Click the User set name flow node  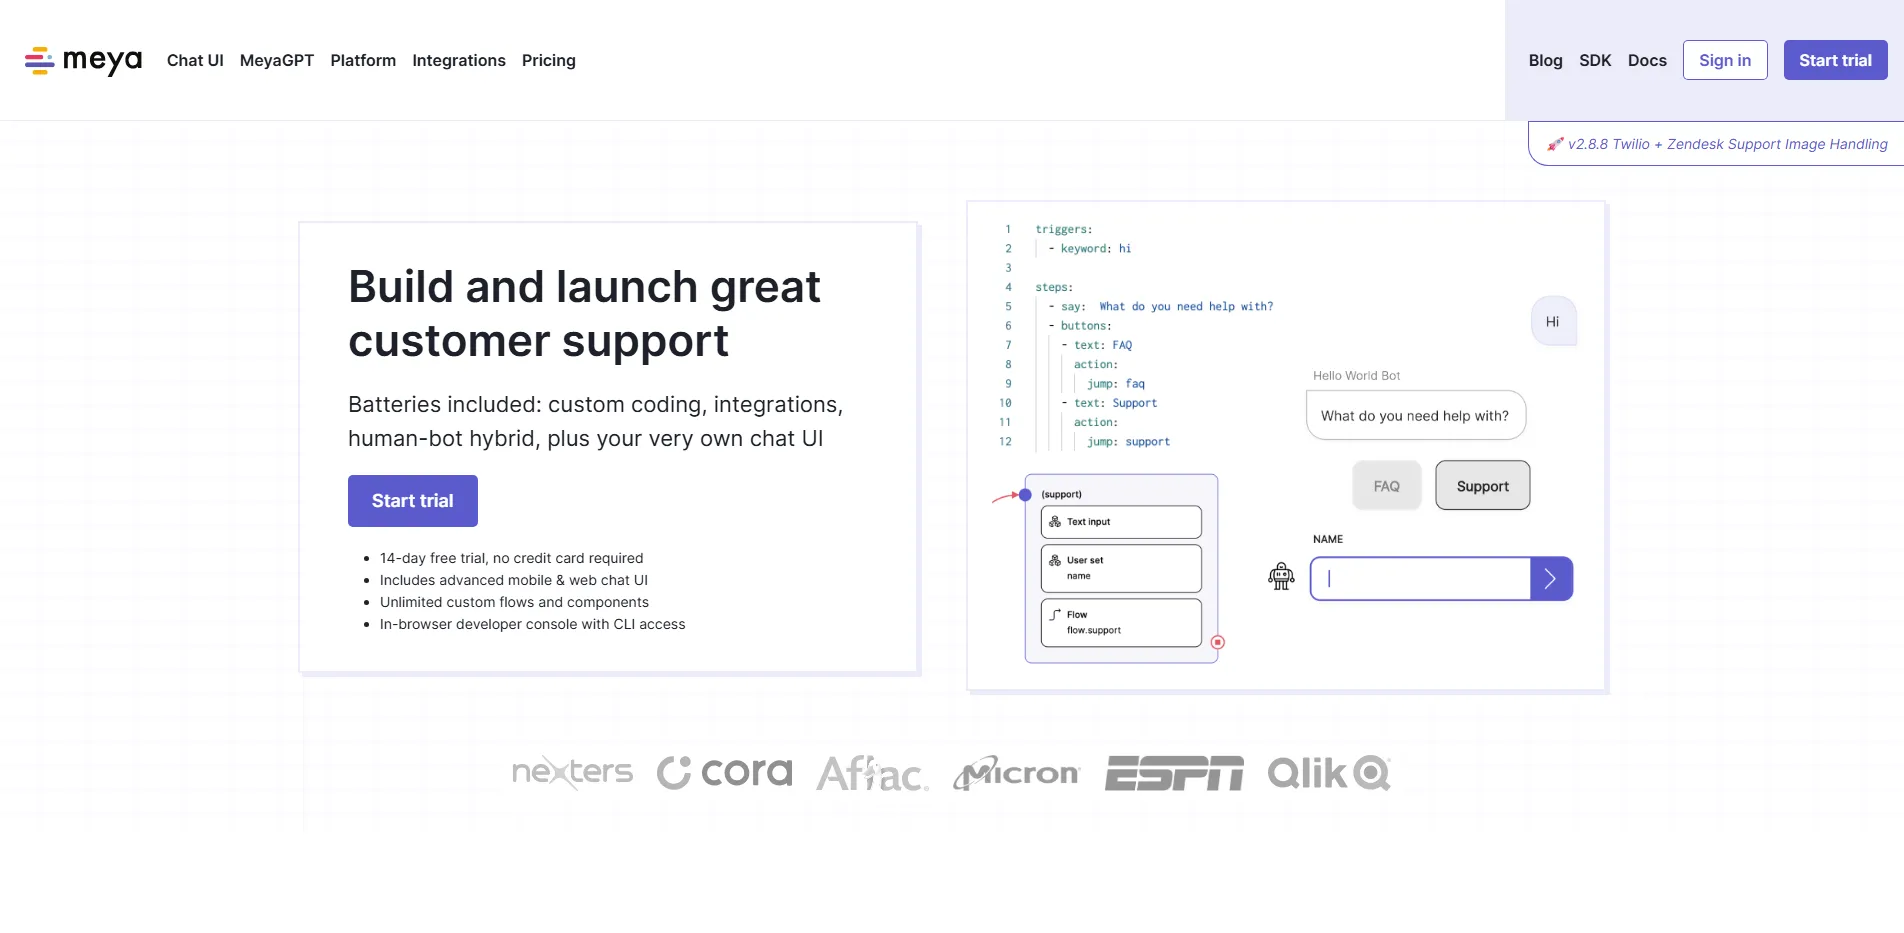pyautogui.click(x=1120, y=568)
